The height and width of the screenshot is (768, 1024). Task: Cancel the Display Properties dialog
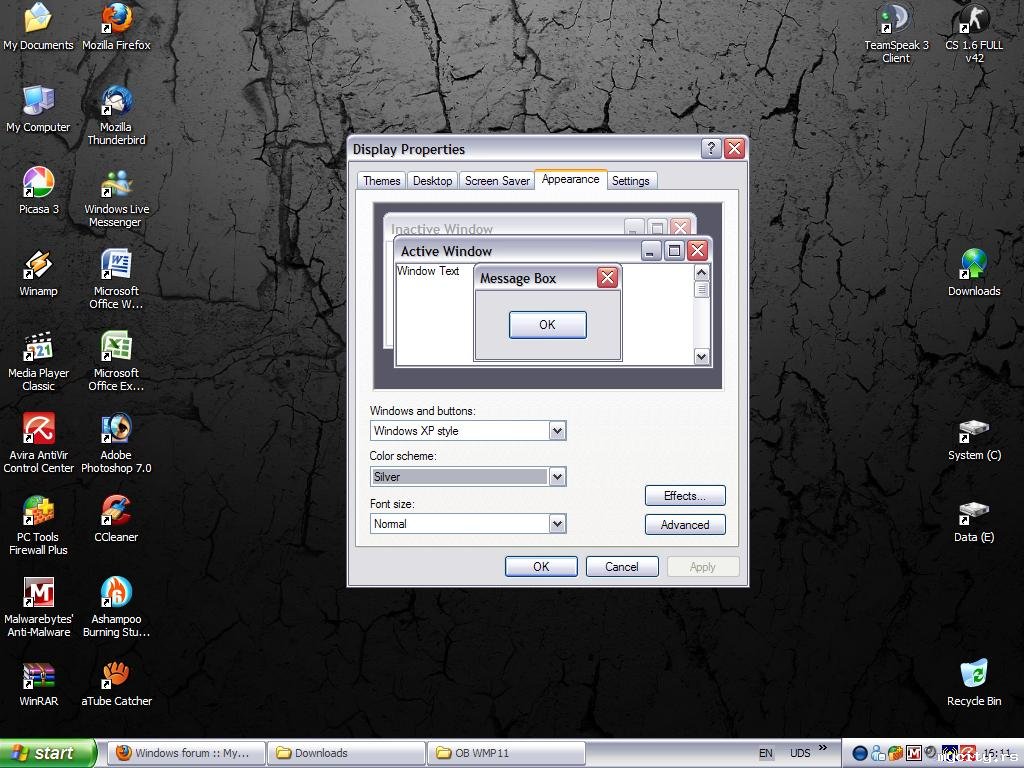pyautogui.click(x=622, y=566)
